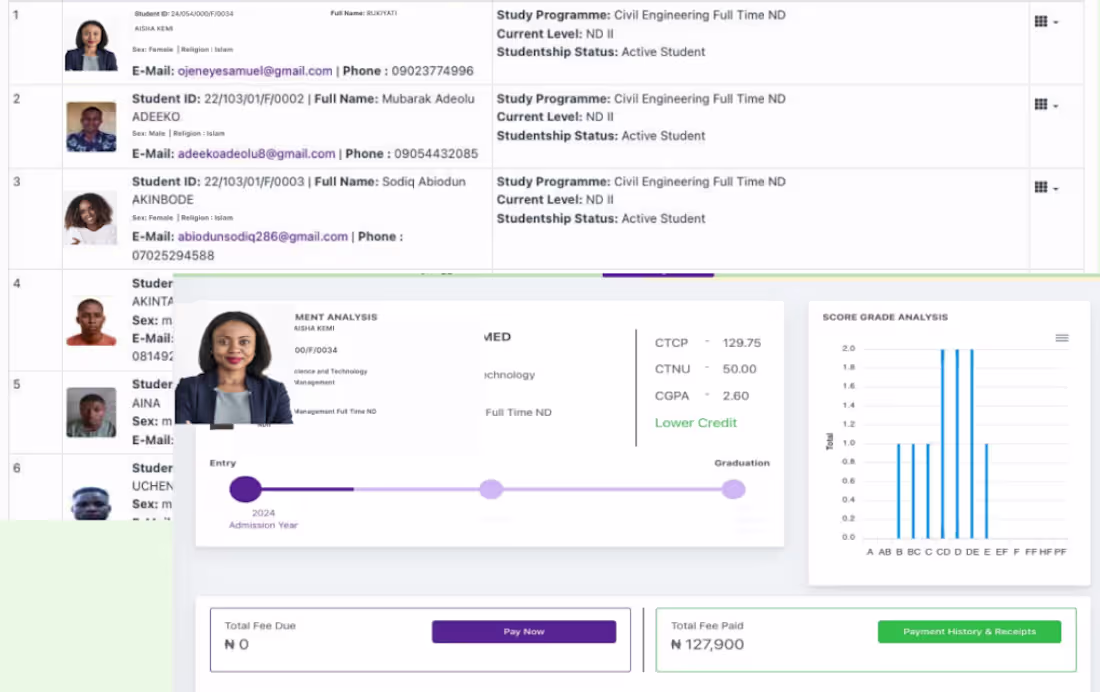Open the actions grid menu for ojeneyesamuel row
Image resolution: width=1100 pixels, height=692 pixels.
click(1046, 22)
